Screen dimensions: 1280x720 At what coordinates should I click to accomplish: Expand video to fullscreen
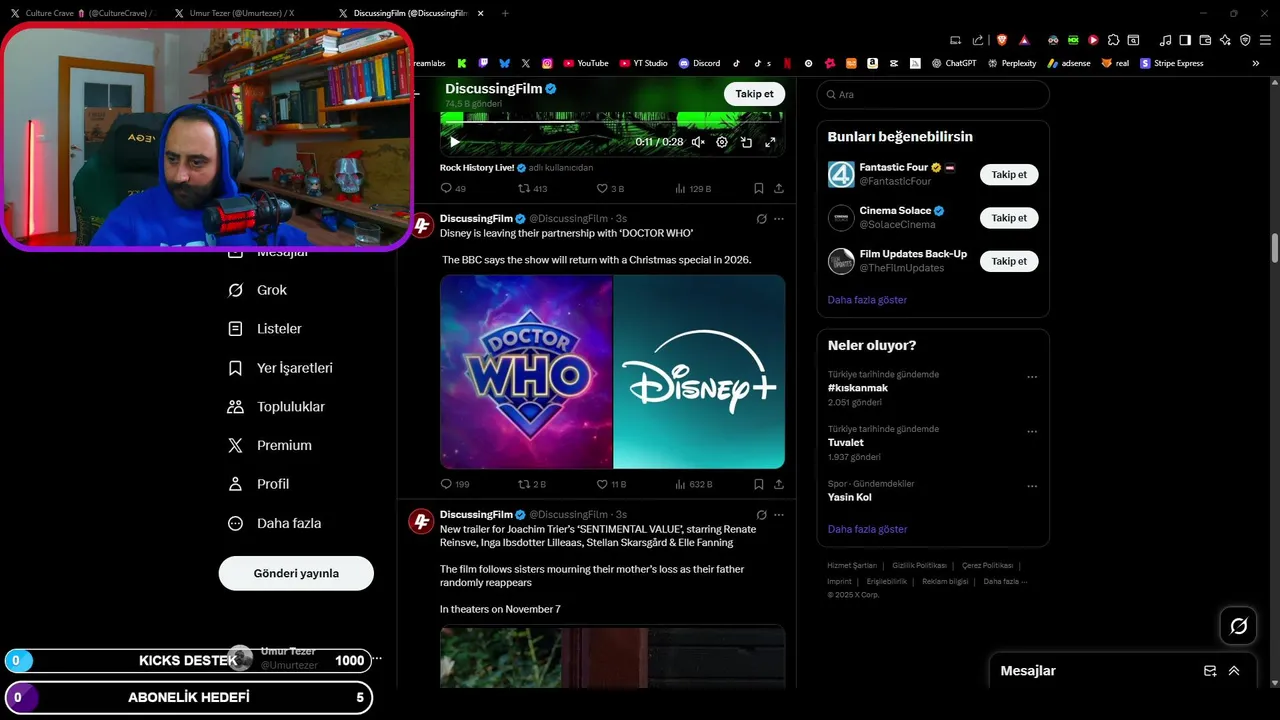pyautogui.click(x=770, y=142)
